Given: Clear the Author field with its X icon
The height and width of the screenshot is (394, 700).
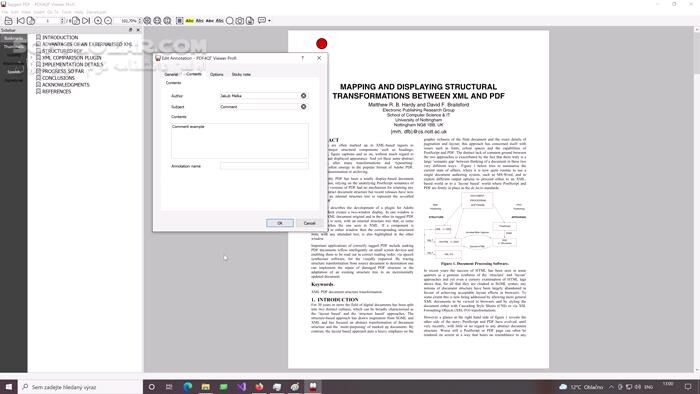Looking at the screenshot, I should pos(304,96).
